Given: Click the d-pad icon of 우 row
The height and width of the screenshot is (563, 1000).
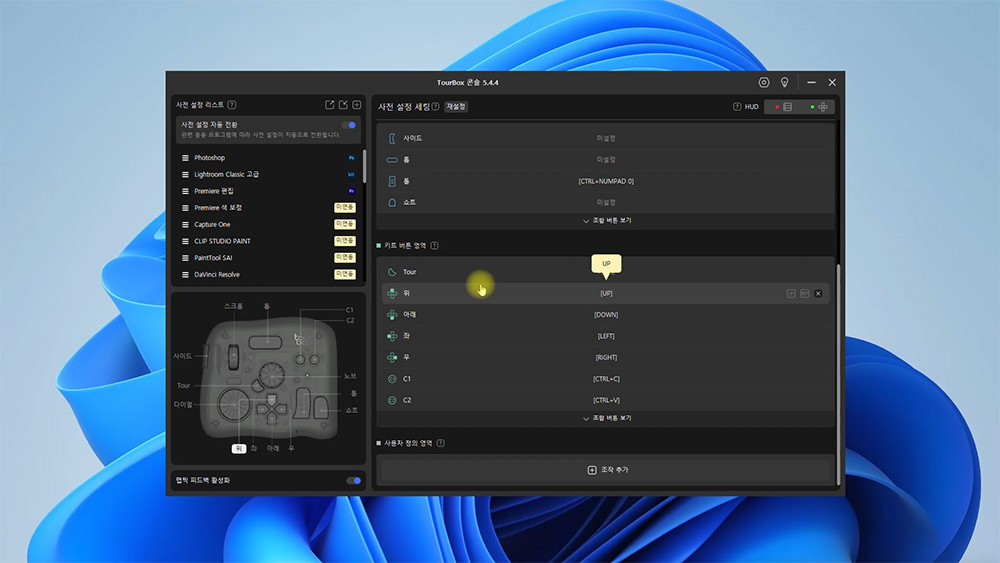Looking at the screenshot, I should [x=392, y=358].
